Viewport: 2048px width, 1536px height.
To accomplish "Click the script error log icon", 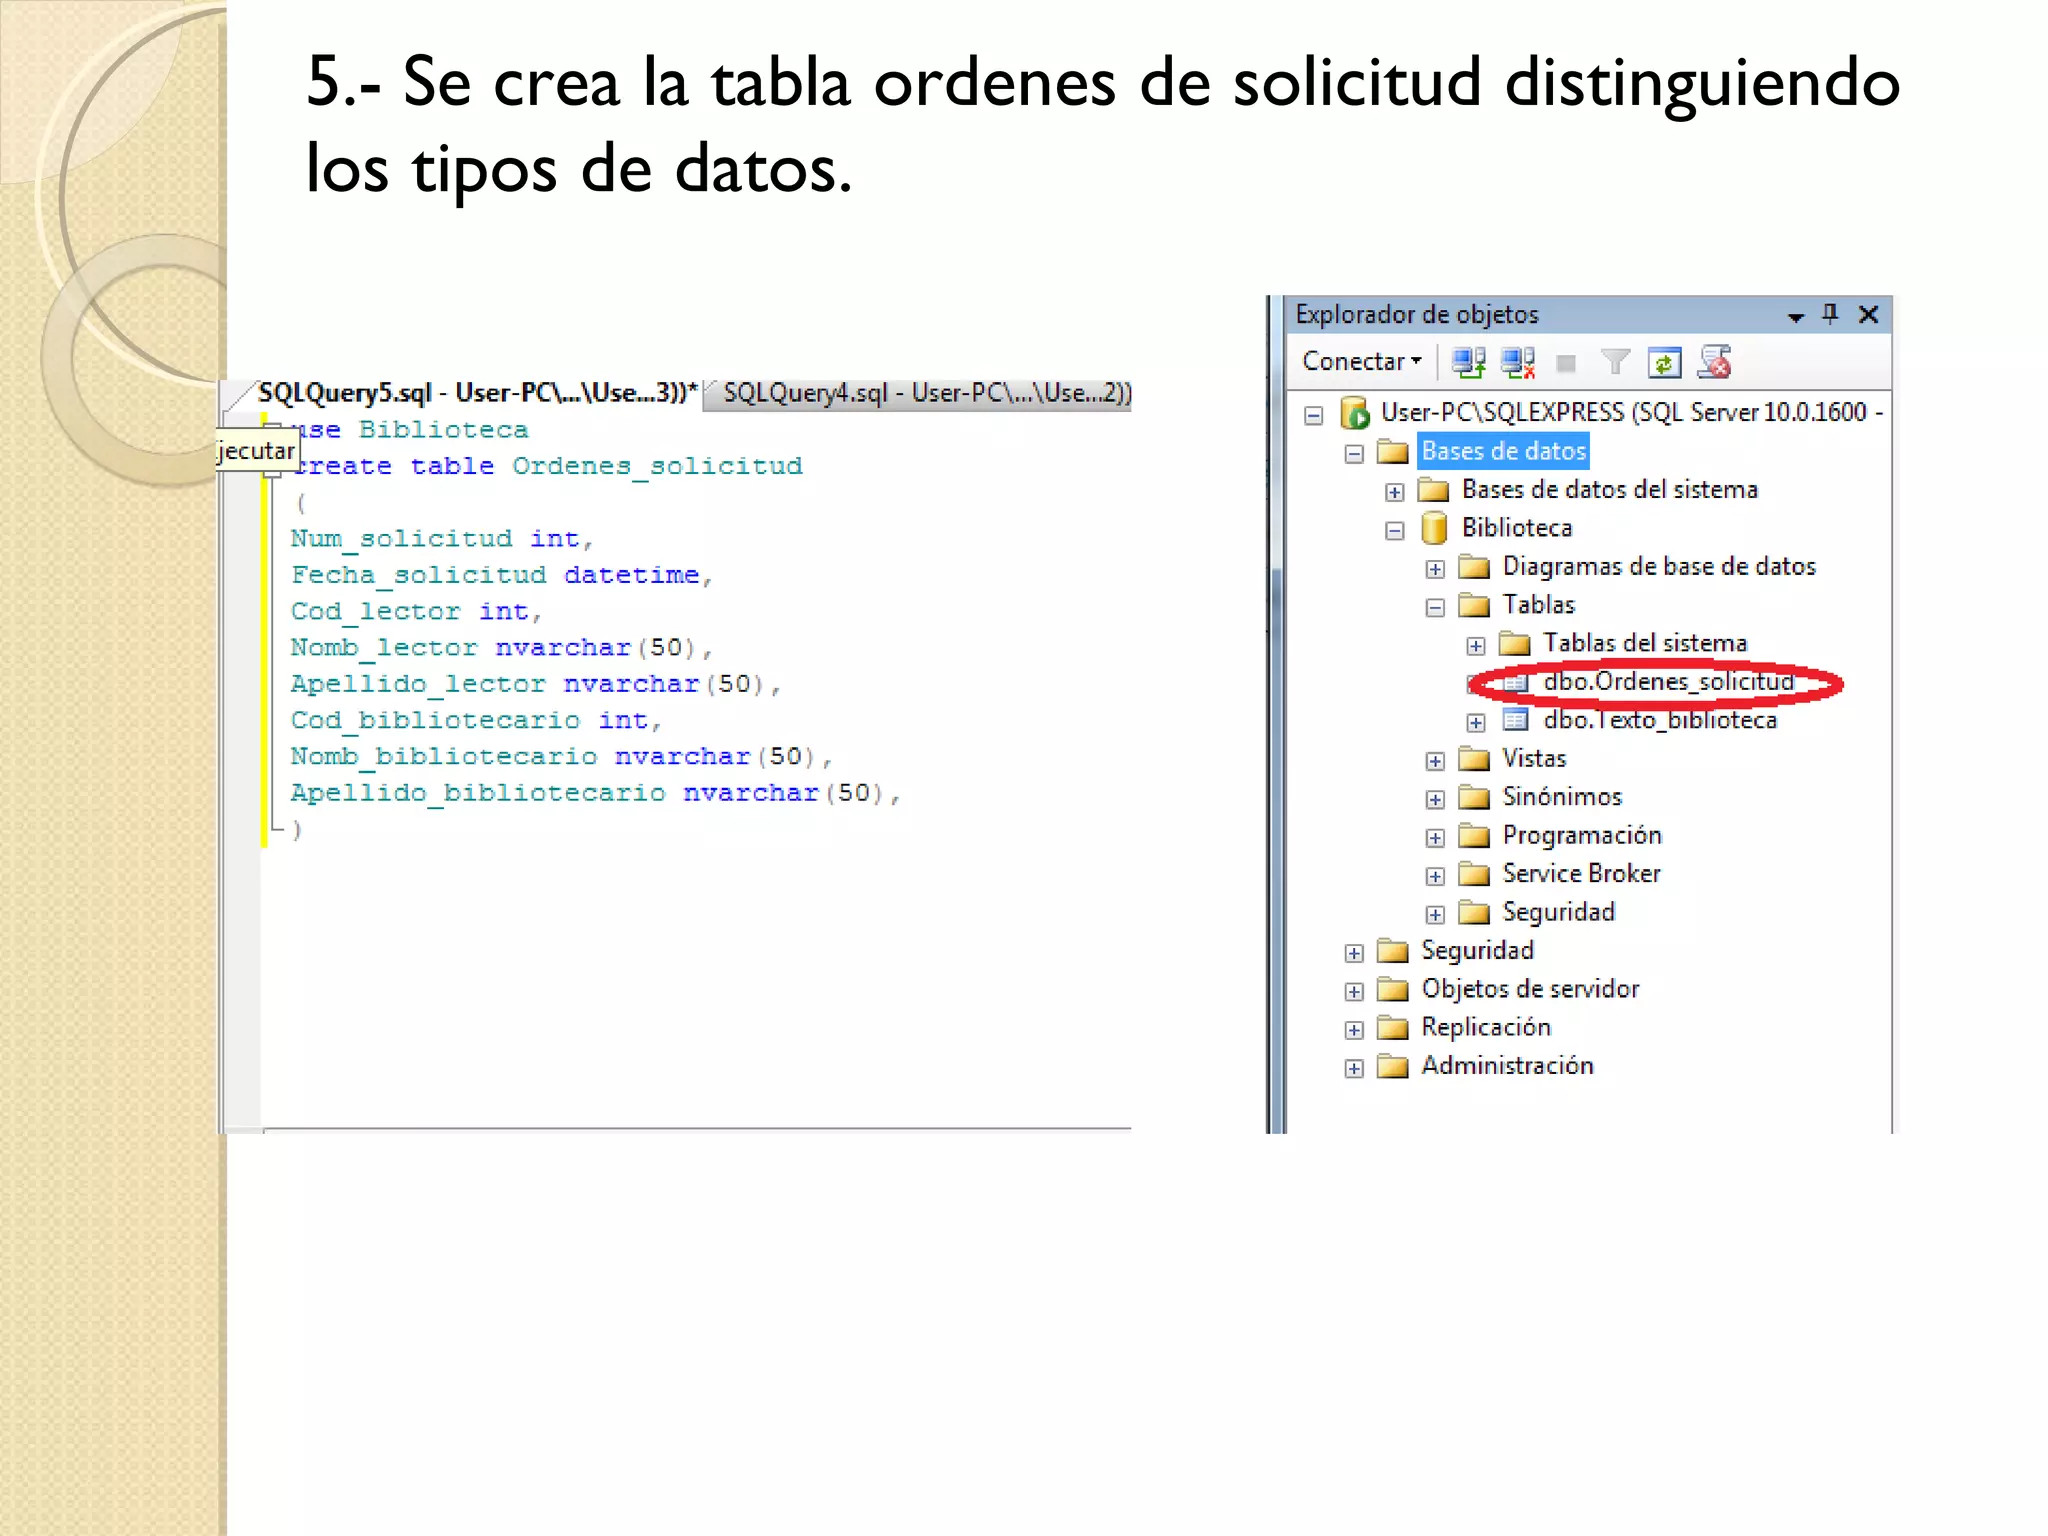I will (1714, 362).
